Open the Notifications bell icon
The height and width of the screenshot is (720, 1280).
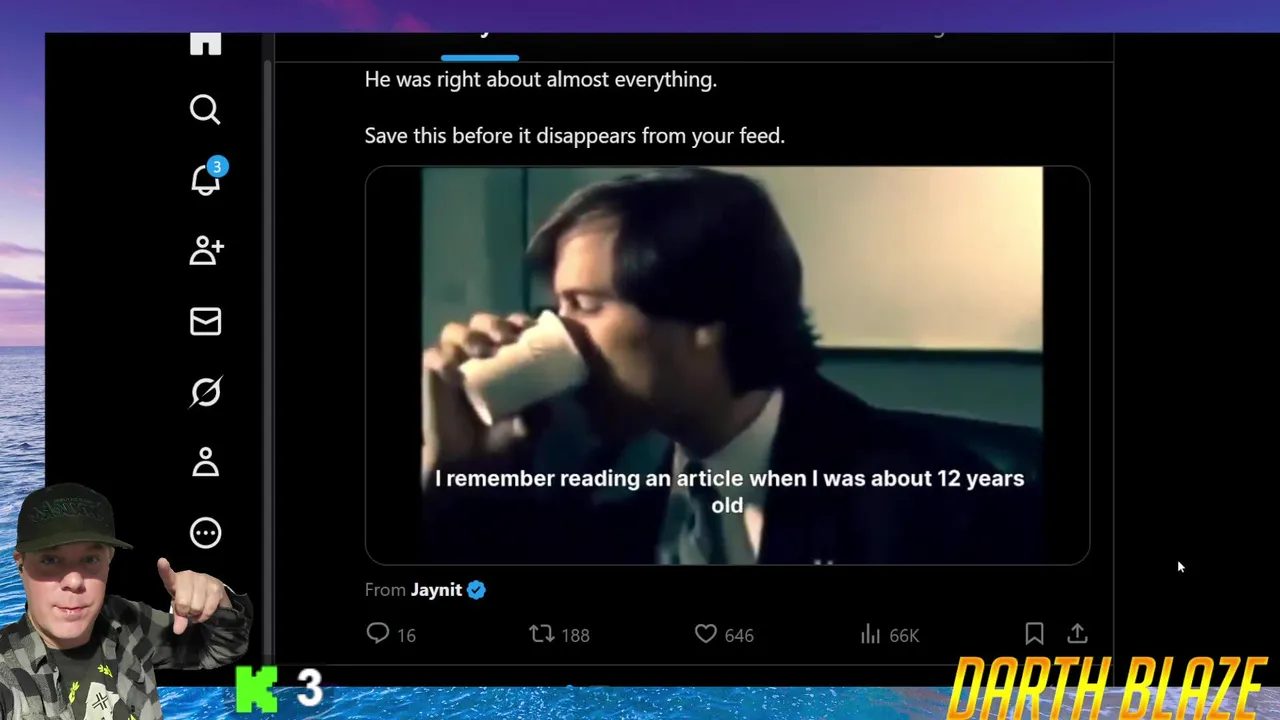coord(206,179)
